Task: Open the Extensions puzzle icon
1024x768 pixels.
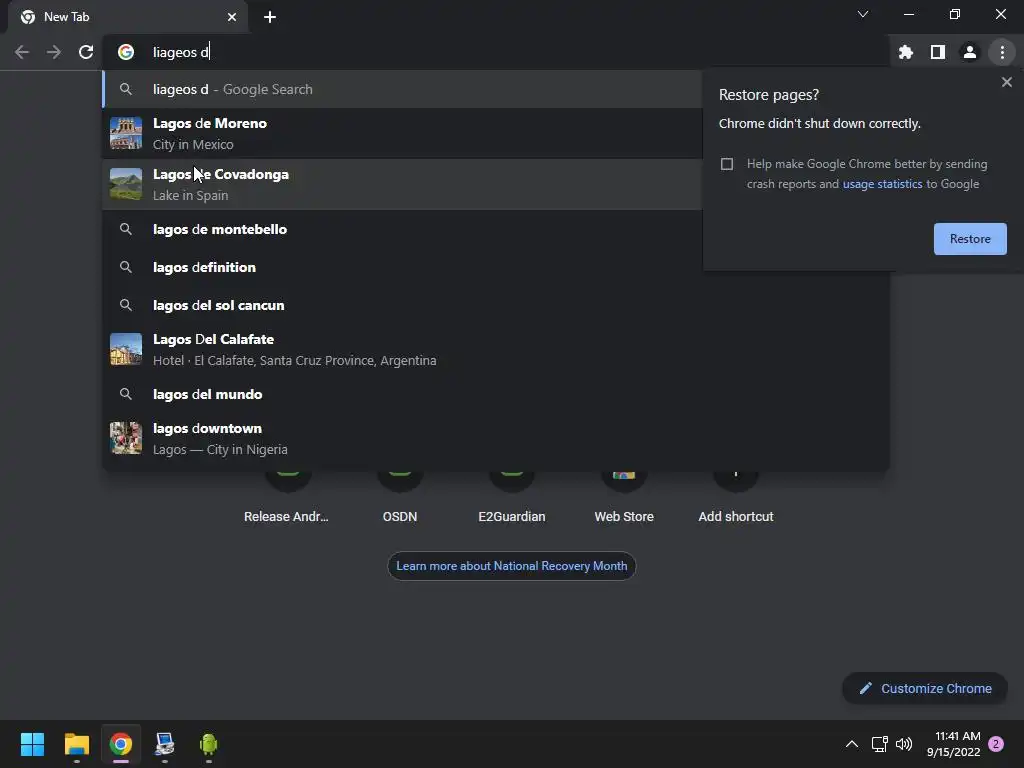Action: [906, 52]
